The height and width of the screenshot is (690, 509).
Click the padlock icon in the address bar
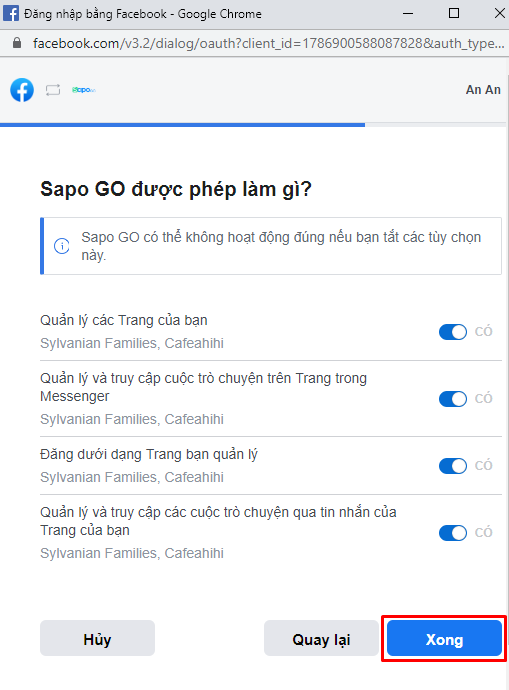click(x=17, y=43)
